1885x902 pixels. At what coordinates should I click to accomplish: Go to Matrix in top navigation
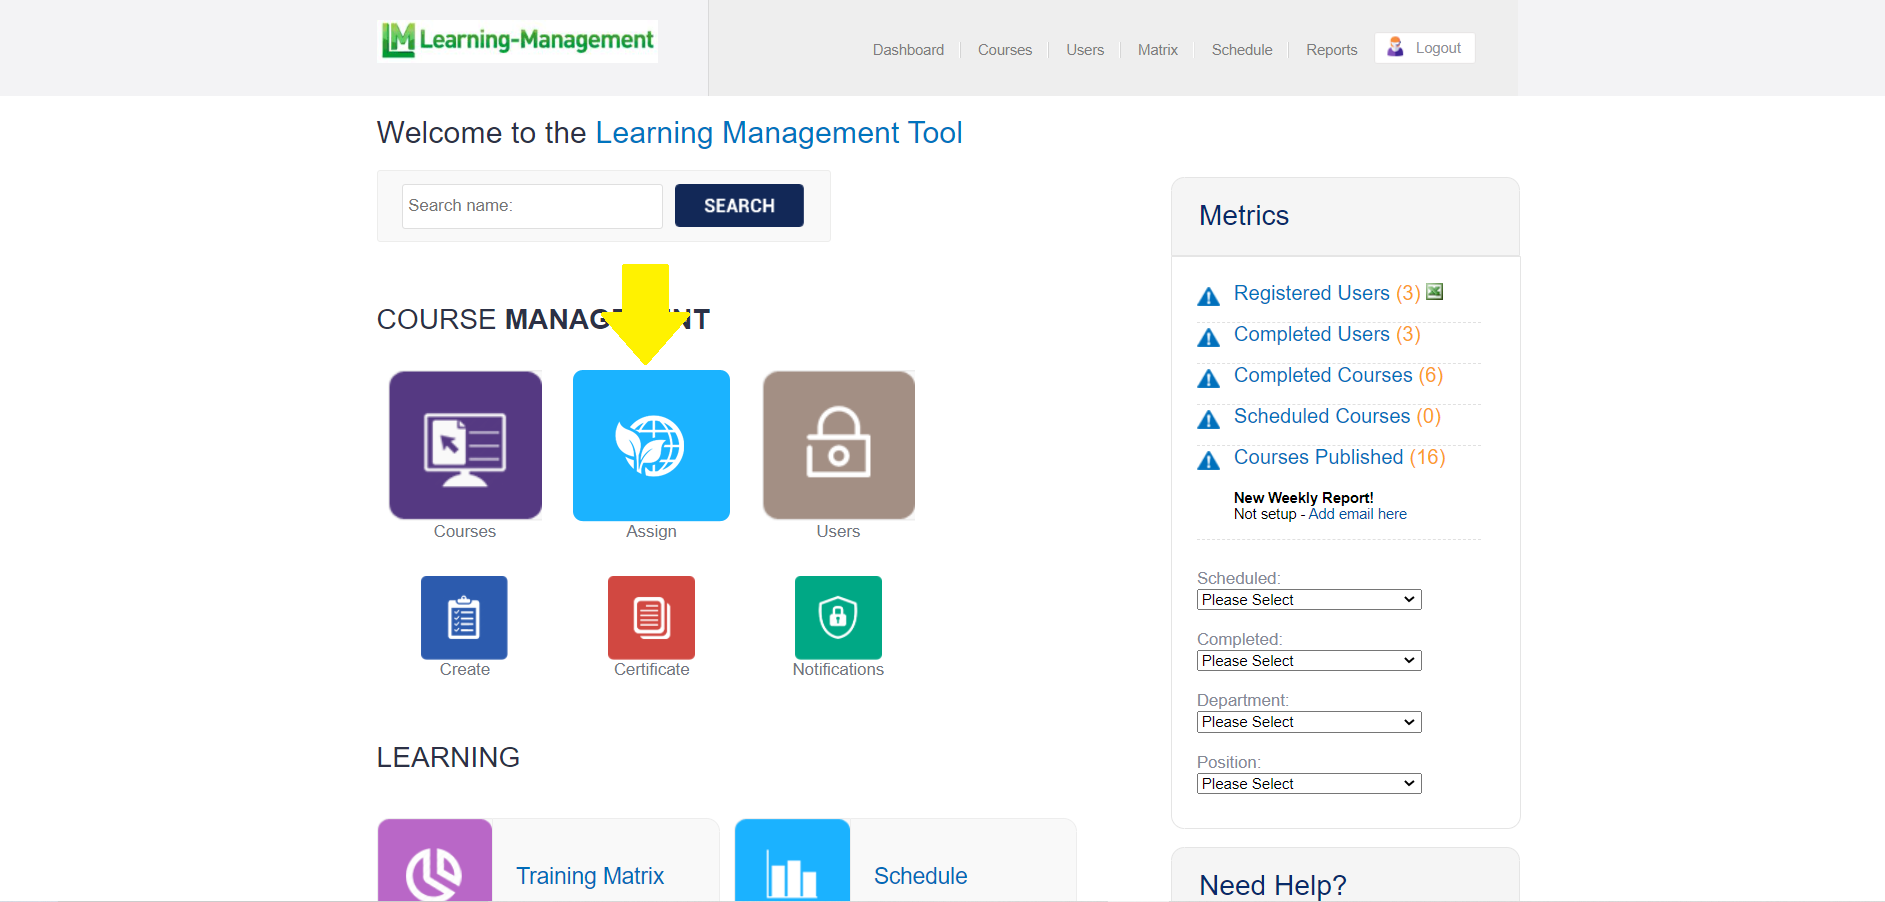[1157, 50]
